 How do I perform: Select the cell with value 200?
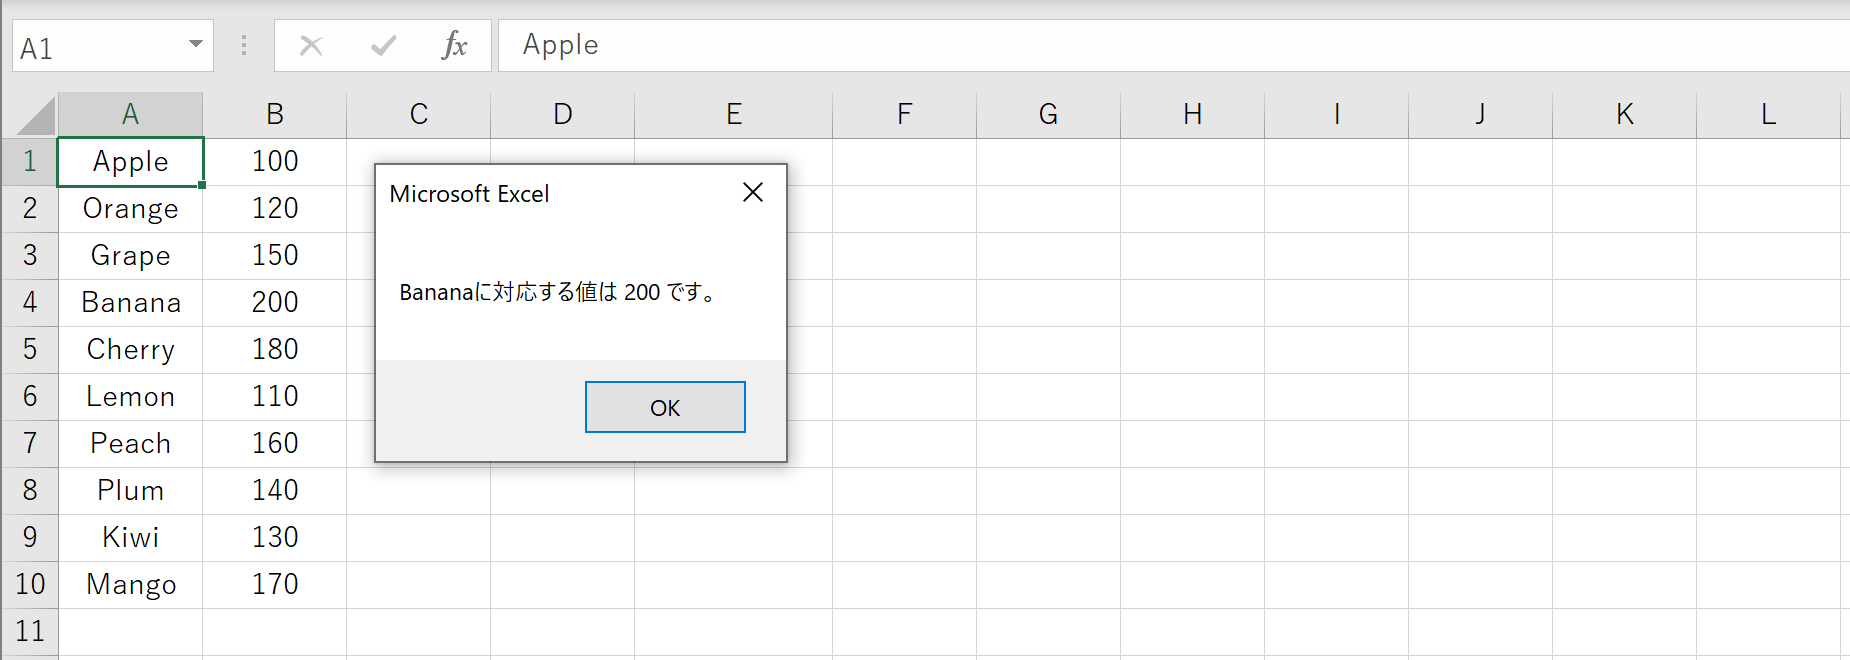[275, 302]
